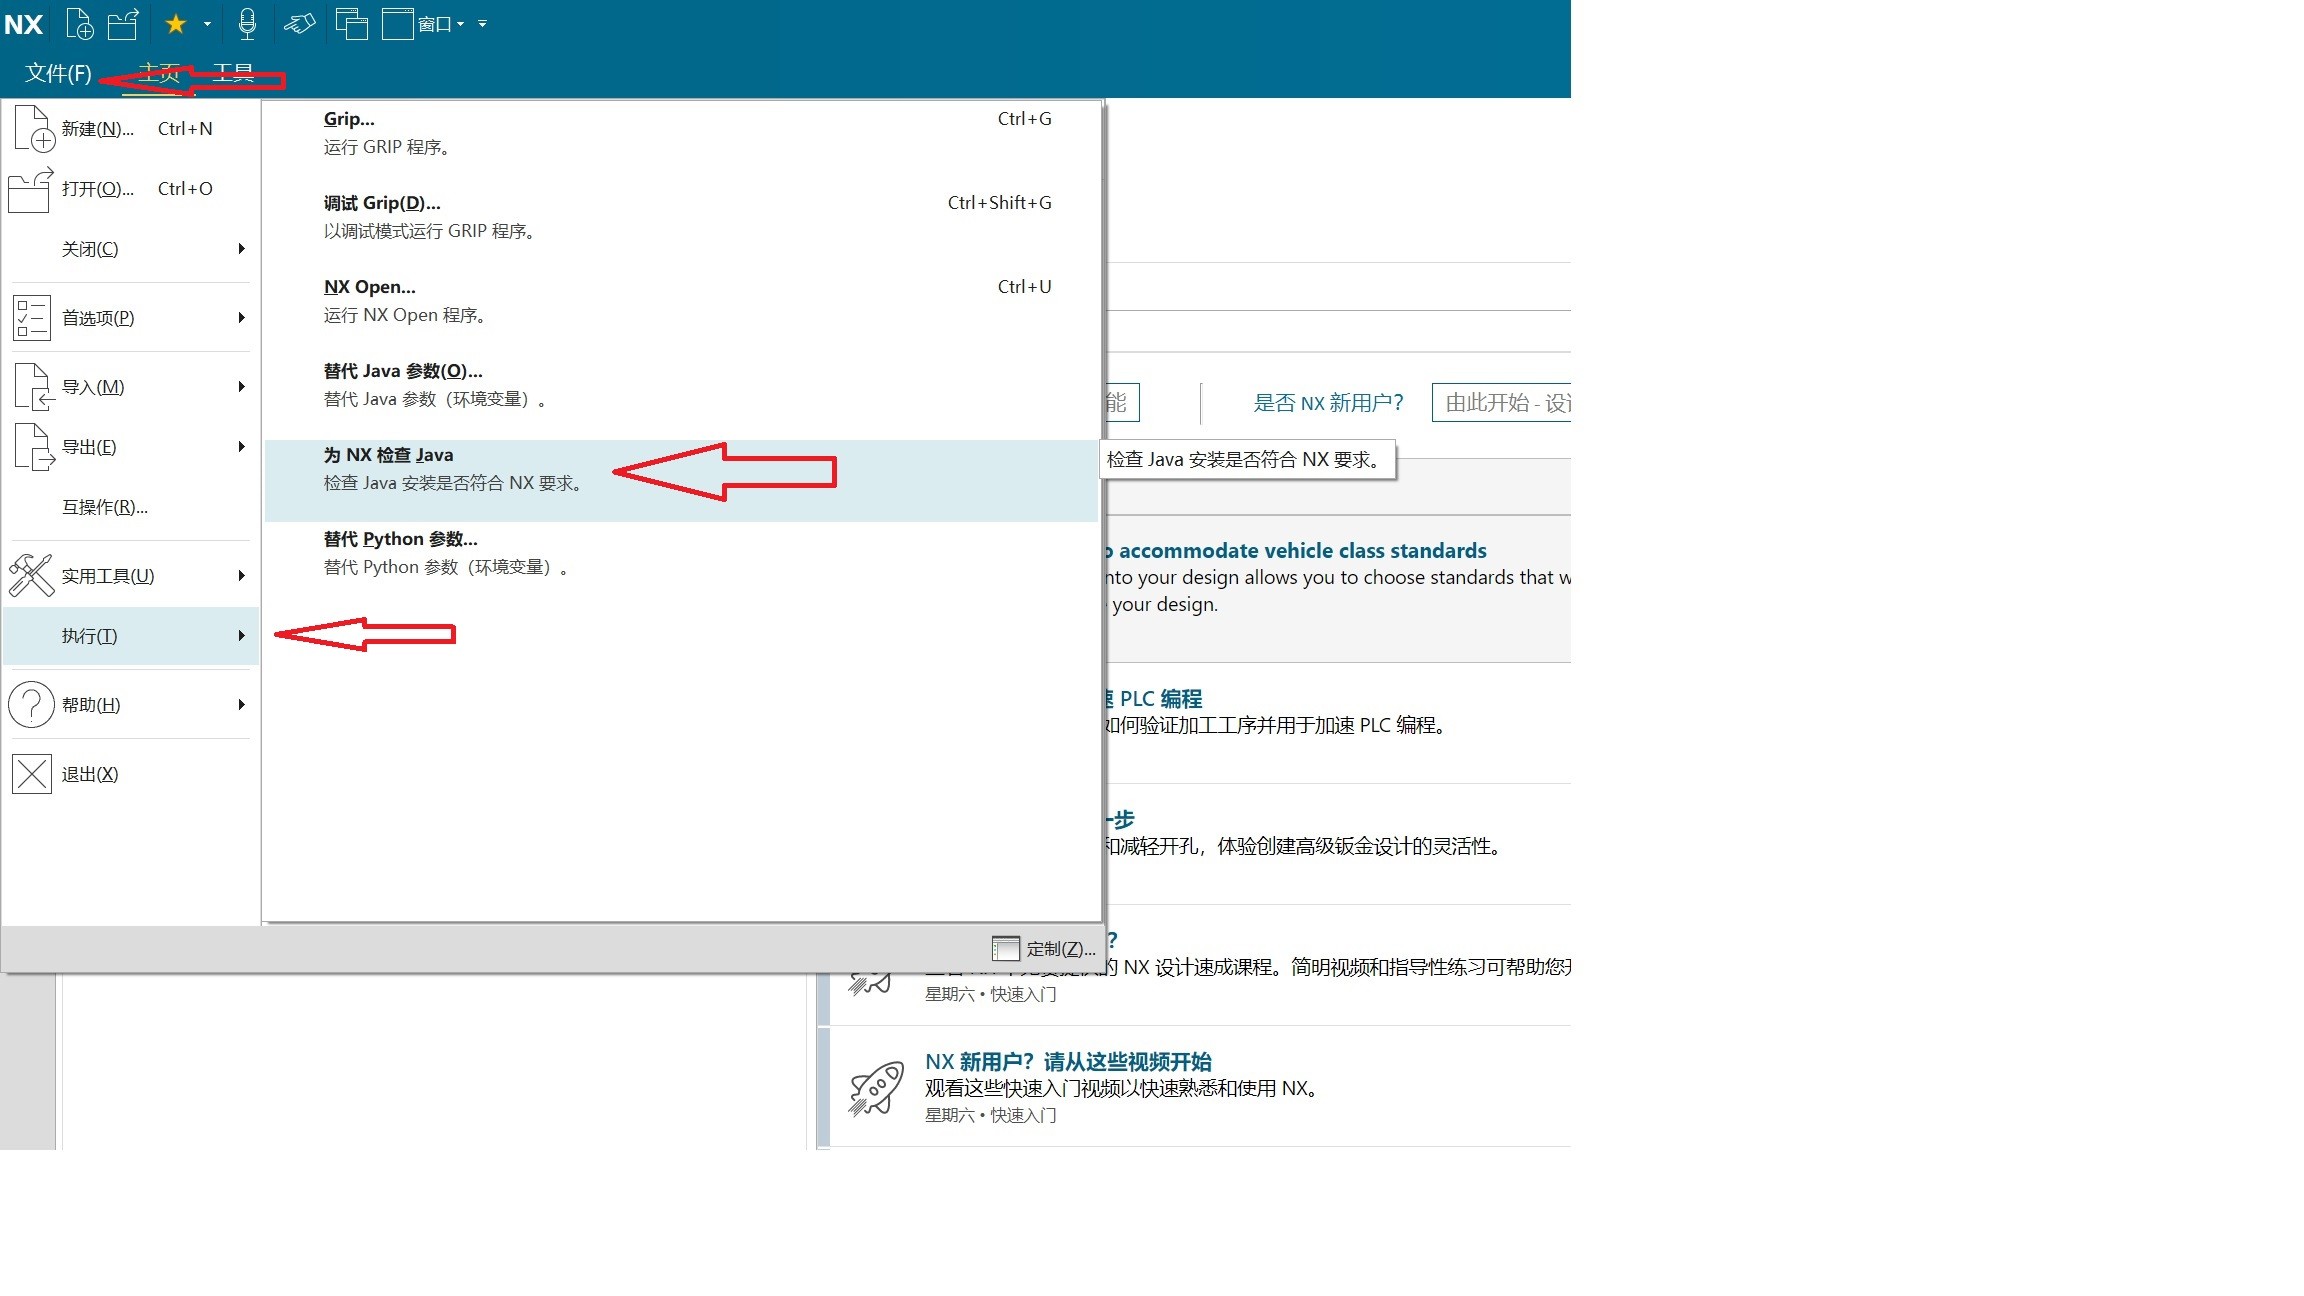This screenshot has width=2304, height=1296.
Task: Open the 文件(F) menu
Action: pyautogui.click(x=58, y=73)
